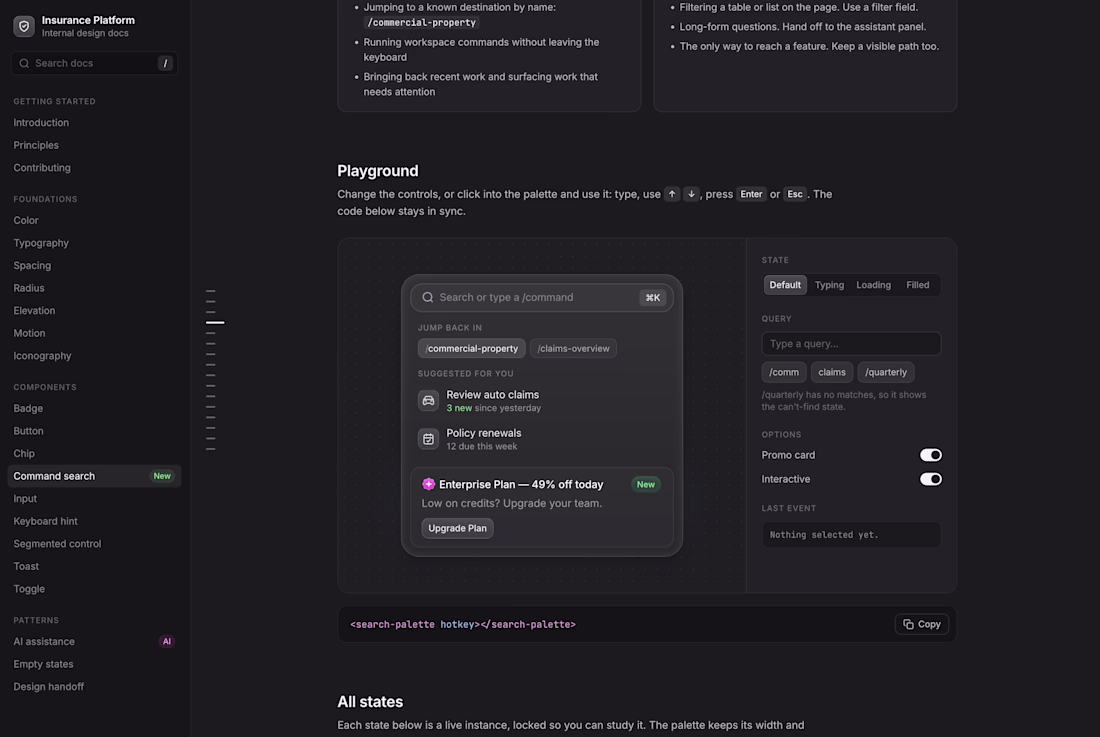Click the car icon beside Review auto claims

point(428,400)
